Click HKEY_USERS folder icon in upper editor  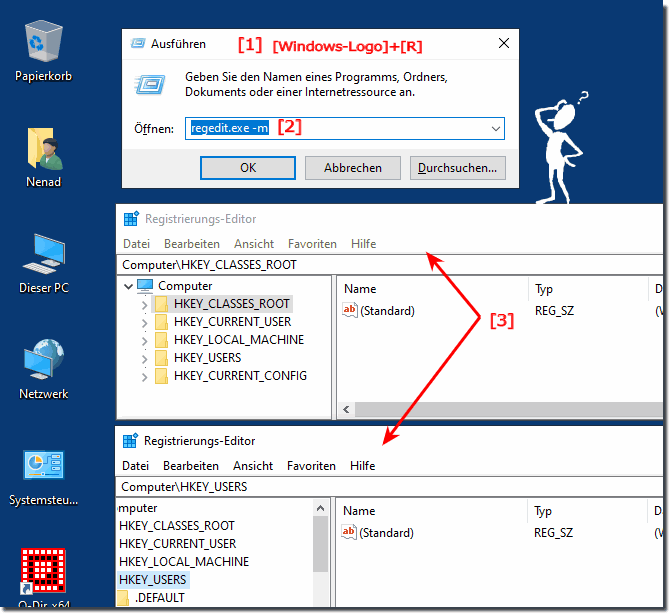pyautogui.click(x=161, y=358)
